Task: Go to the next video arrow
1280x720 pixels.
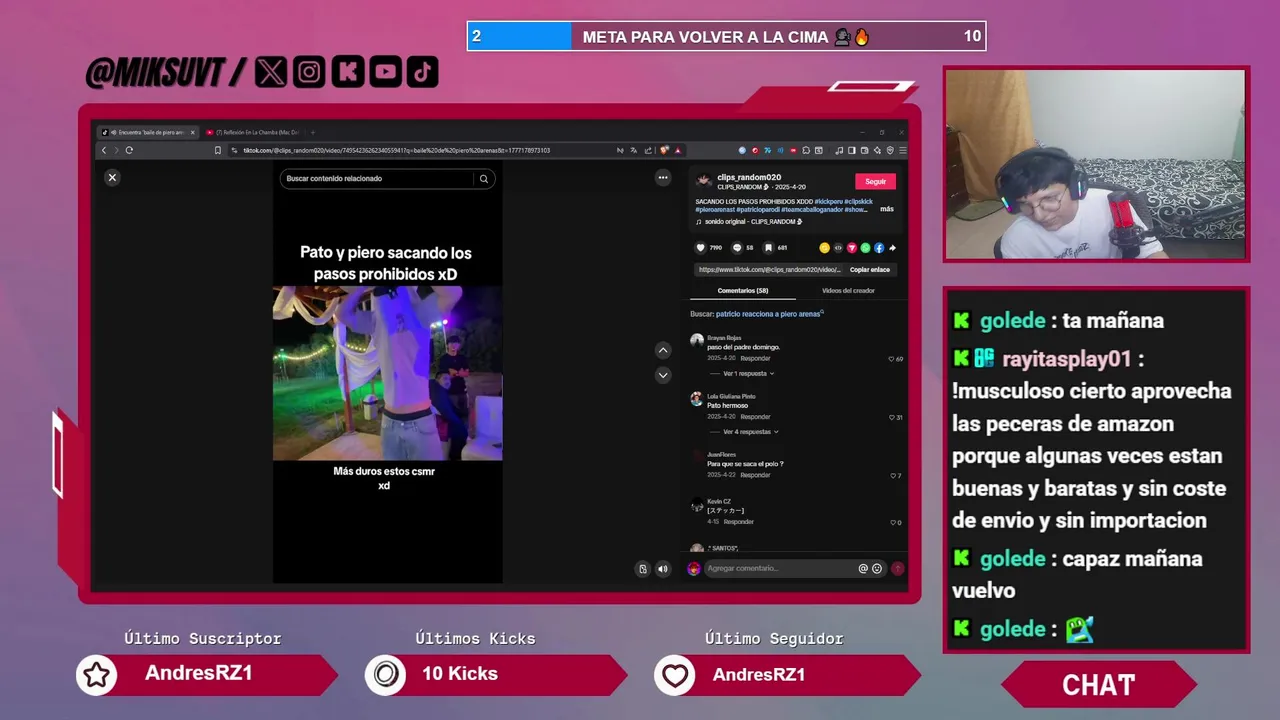Action: pyautogui.click(x=662, y=375)
